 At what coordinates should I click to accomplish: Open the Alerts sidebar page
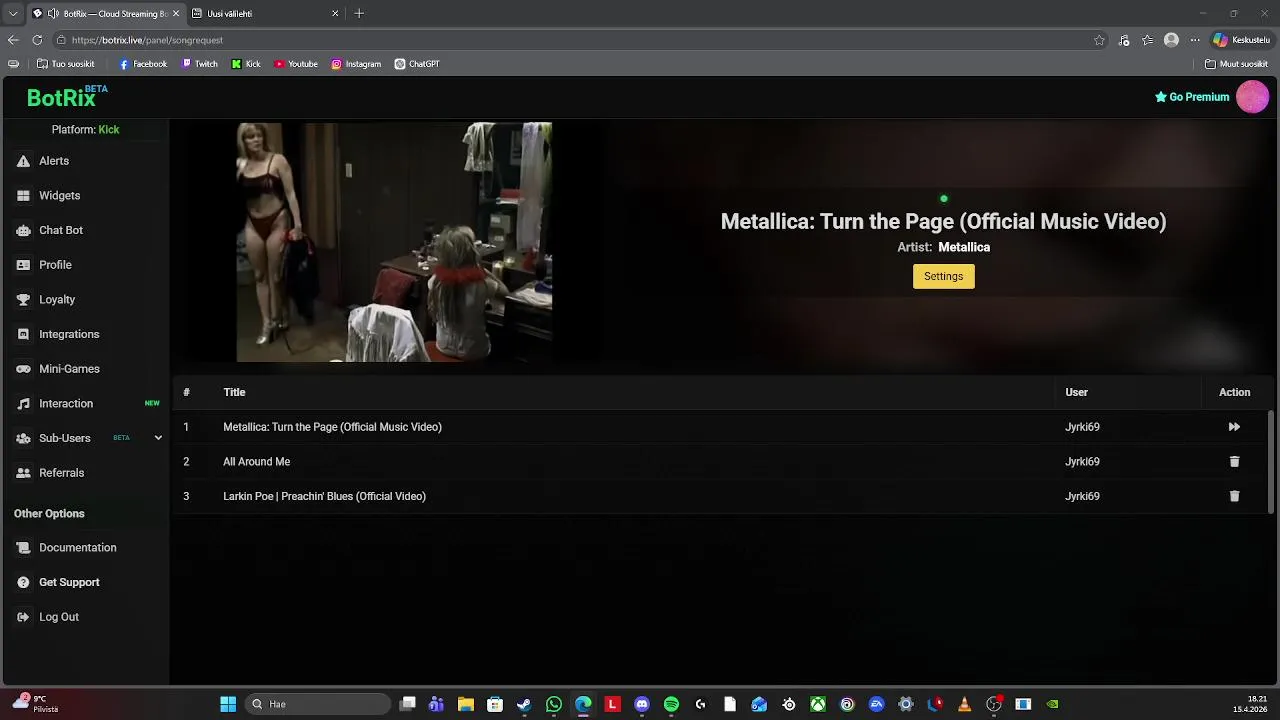point(54,161)
